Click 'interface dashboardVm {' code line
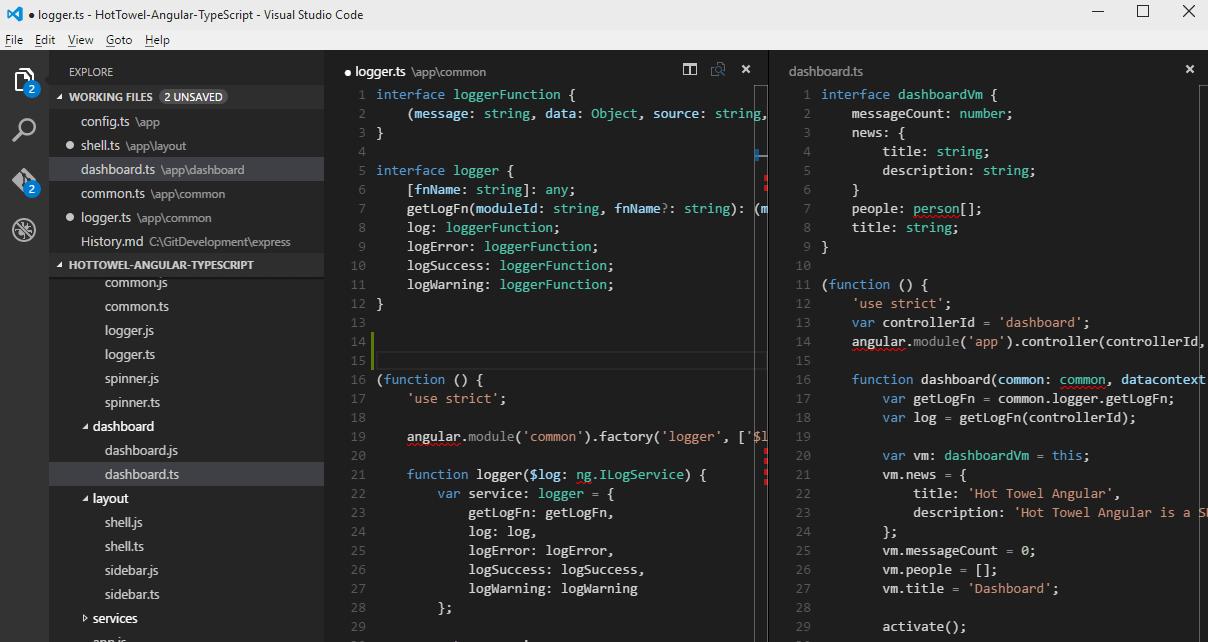This screenshot has width=1208, height=642. pyautogui.click(x=909, y=95)
